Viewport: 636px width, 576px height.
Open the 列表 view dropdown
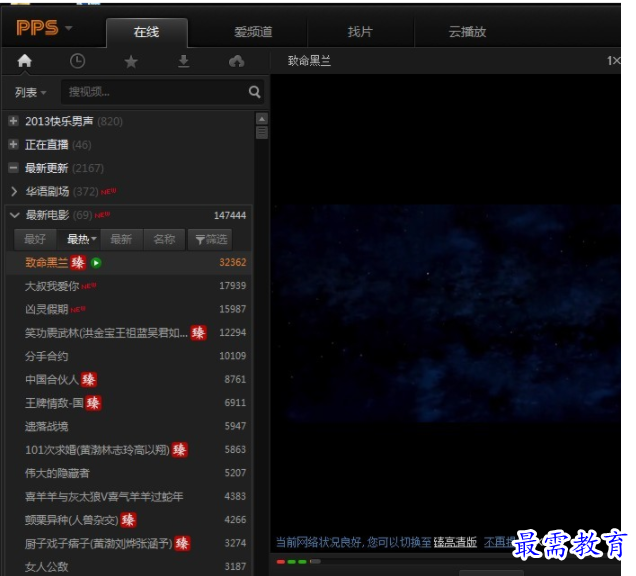(x=30, y=92)
